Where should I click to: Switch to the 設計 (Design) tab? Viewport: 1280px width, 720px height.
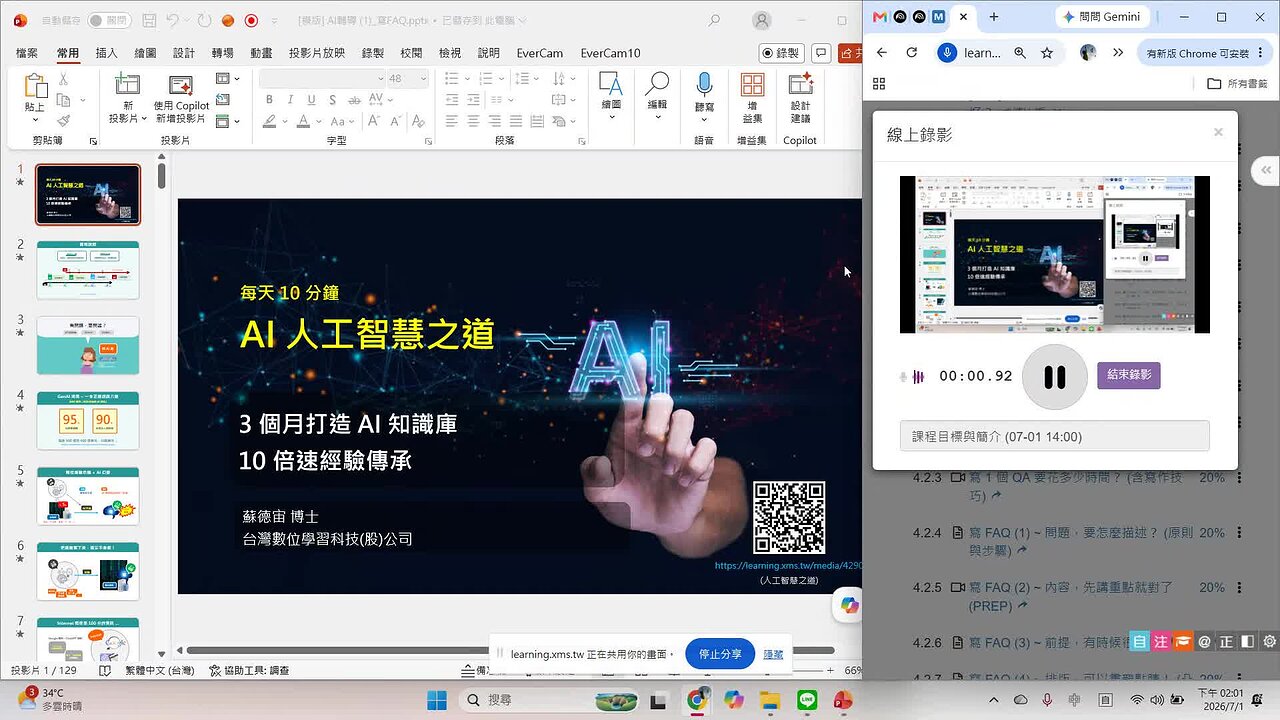pyautogui.click(x=184, y=53)
